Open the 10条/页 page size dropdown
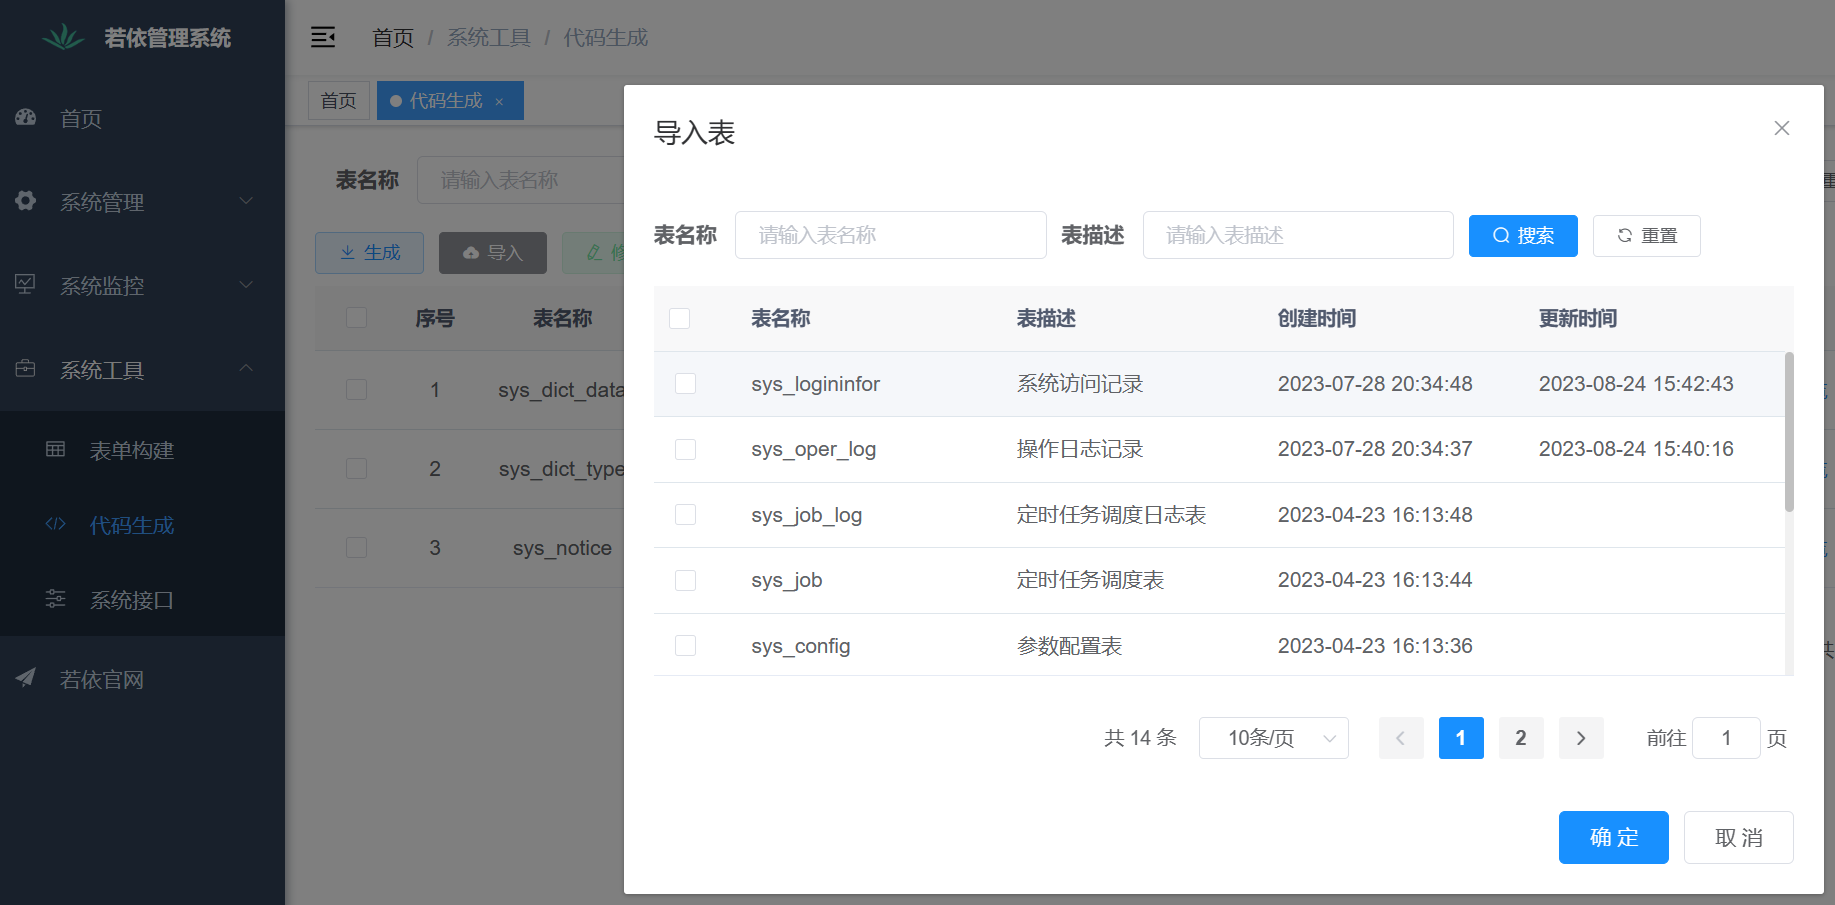Viewport: 1835px width, 905px height. tap(1274, 738)
